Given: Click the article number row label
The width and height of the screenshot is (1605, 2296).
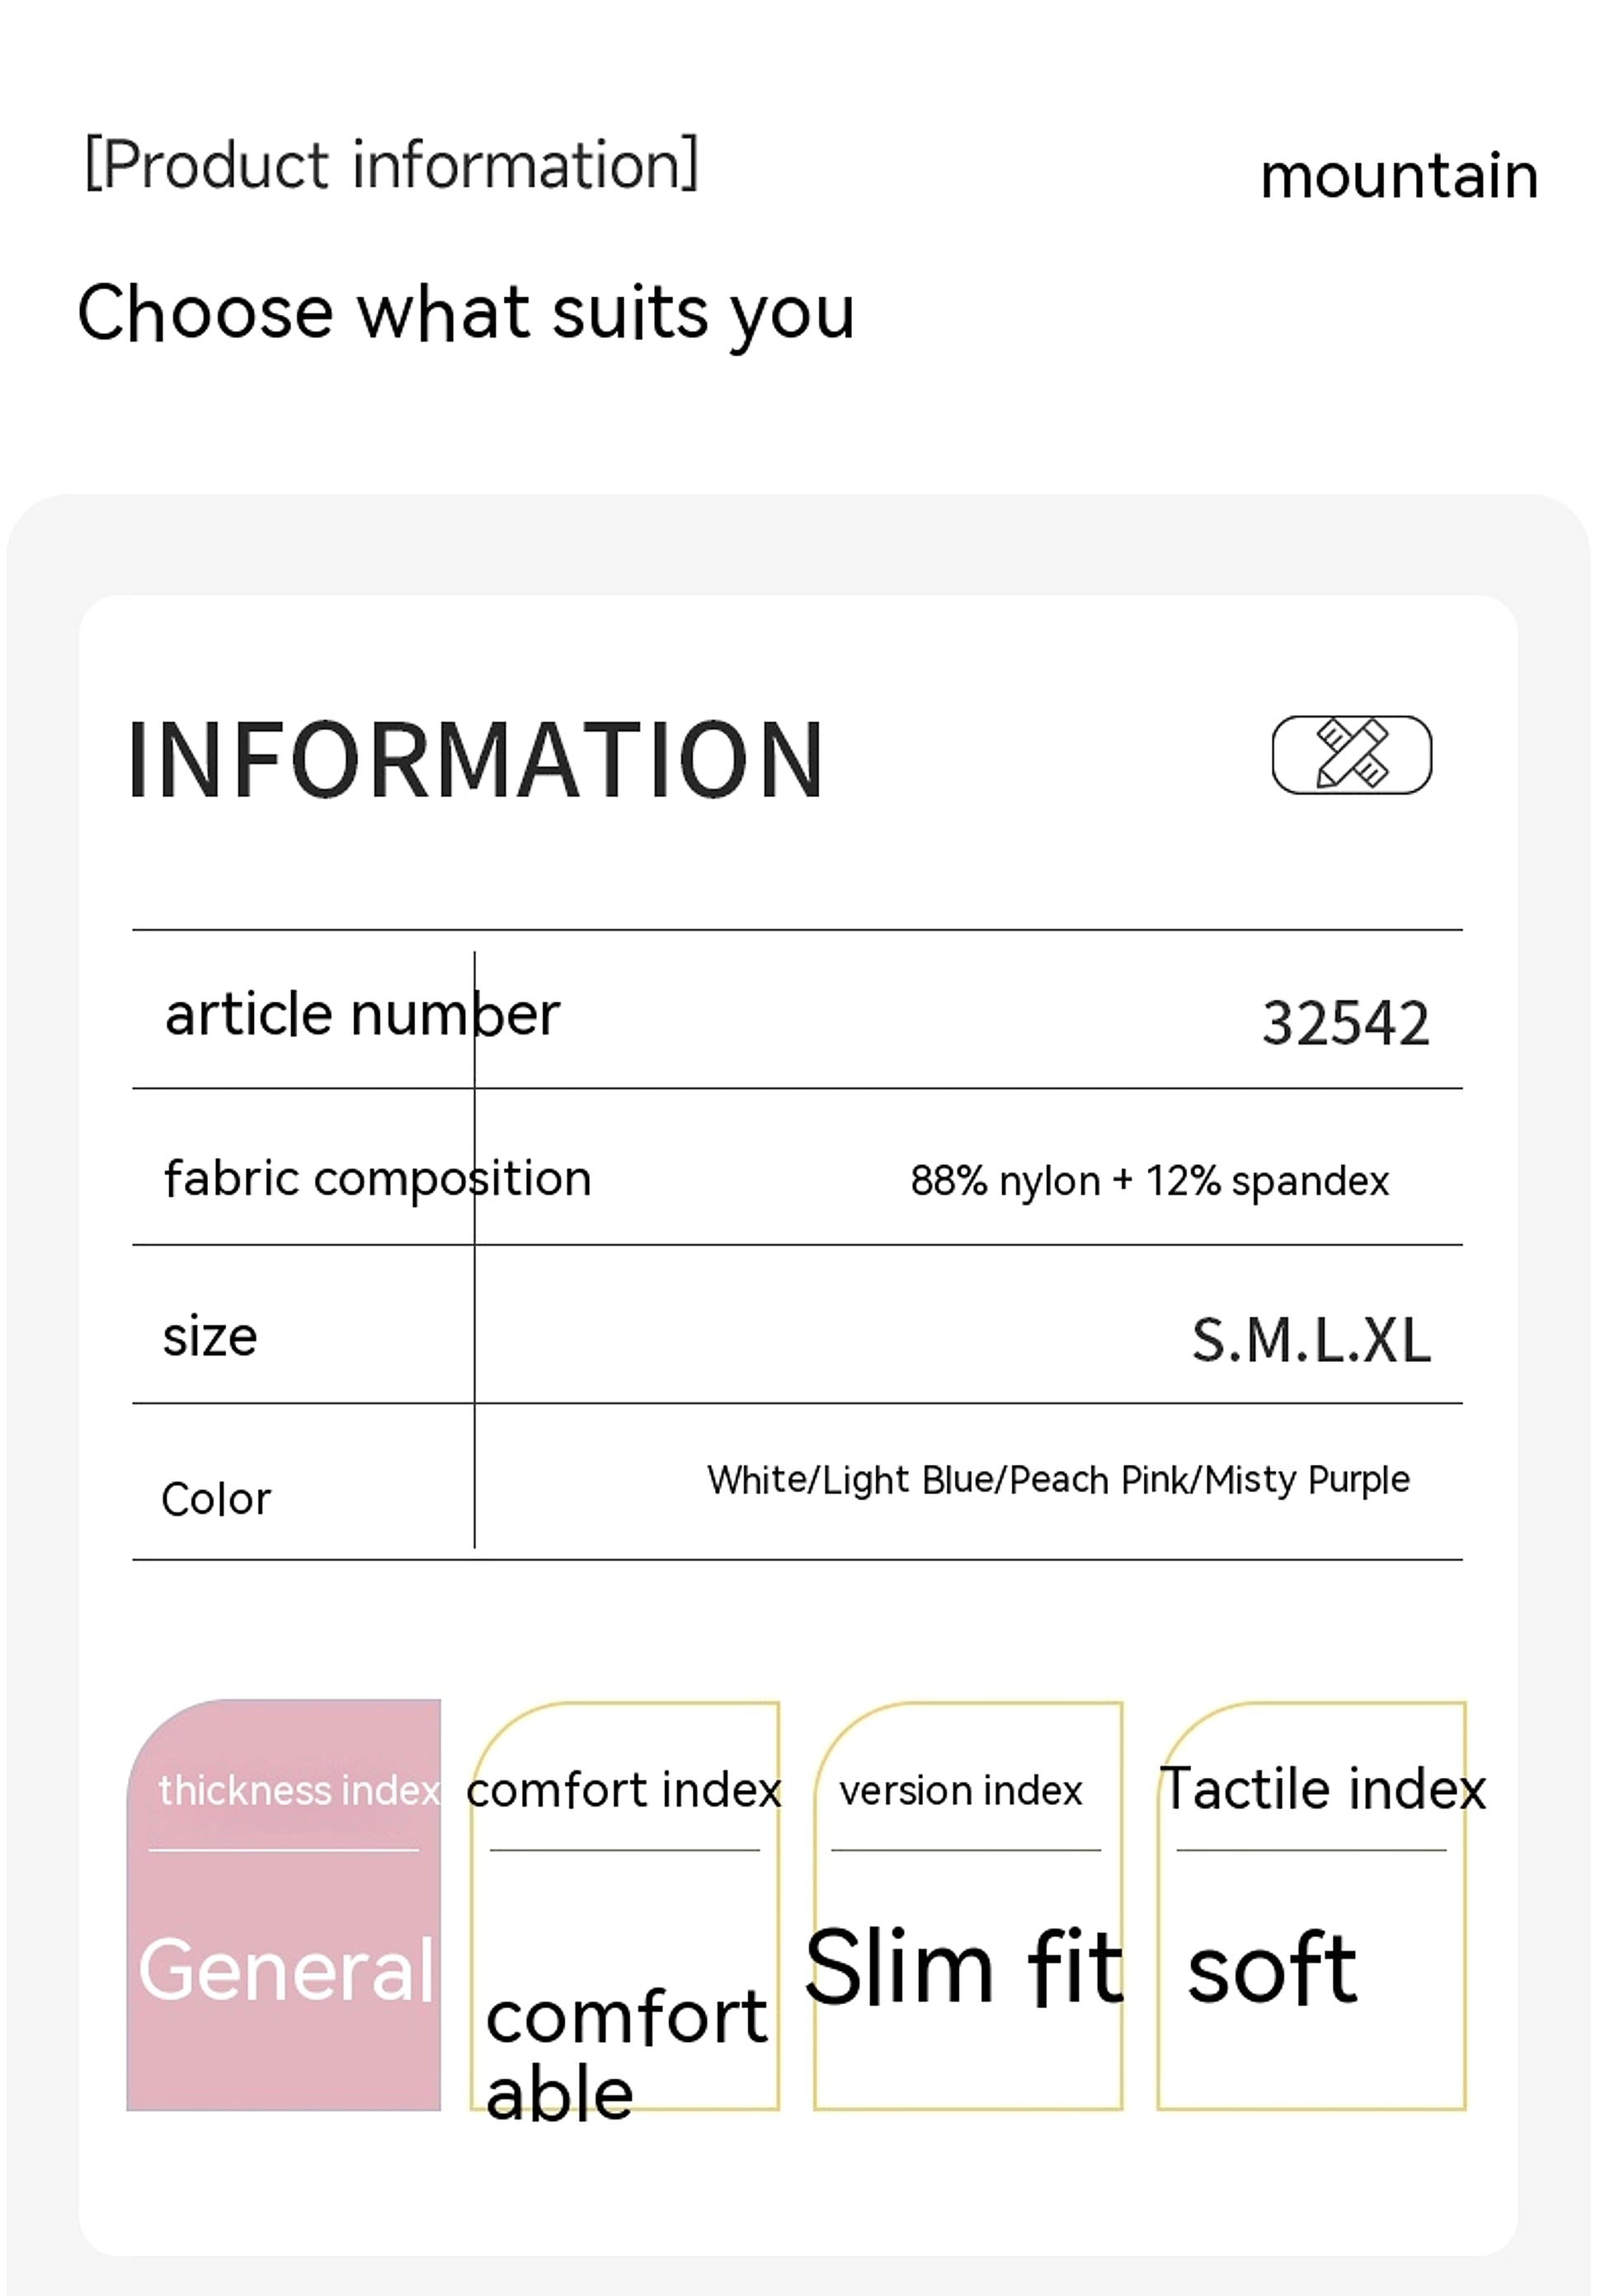Looking at the screenshot, I should (362, 1014).
